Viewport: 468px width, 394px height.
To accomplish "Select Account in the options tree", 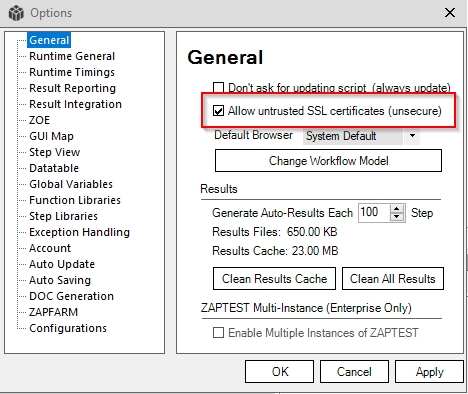I will pyautogui.click(x=50, y=248).
